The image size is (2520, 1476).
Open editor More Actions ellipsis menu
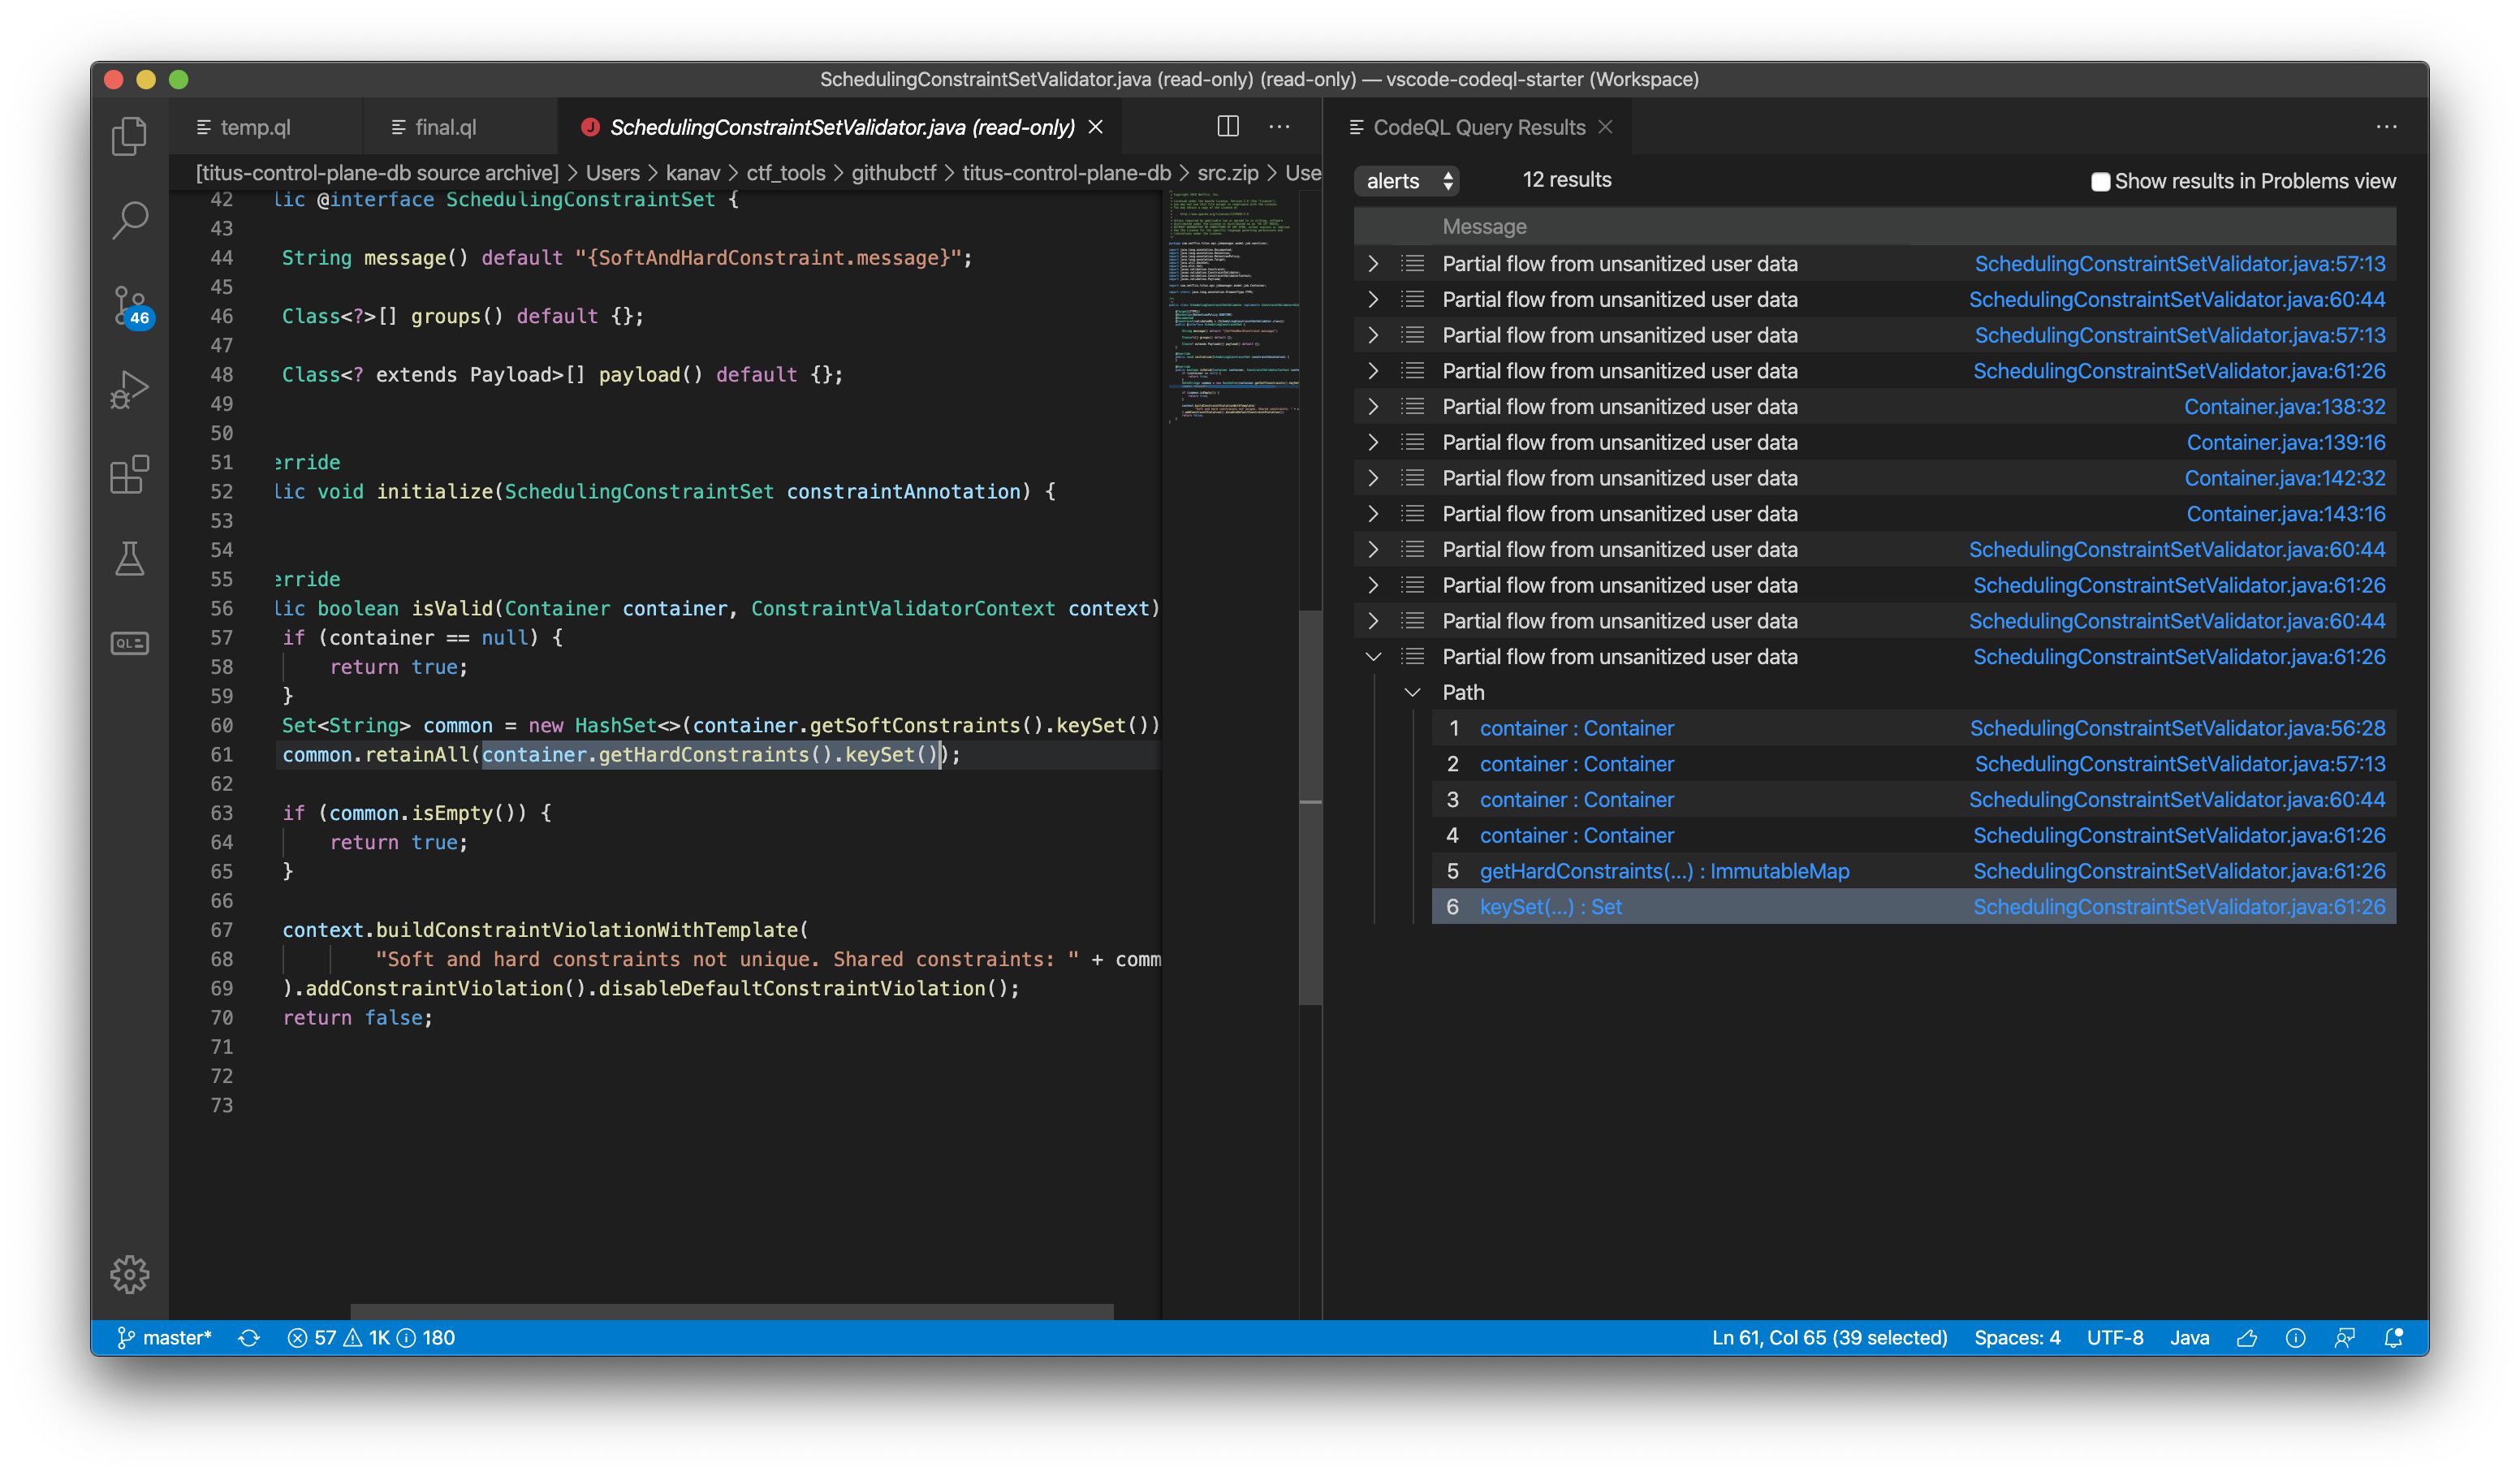click(x=1279, y=127)
